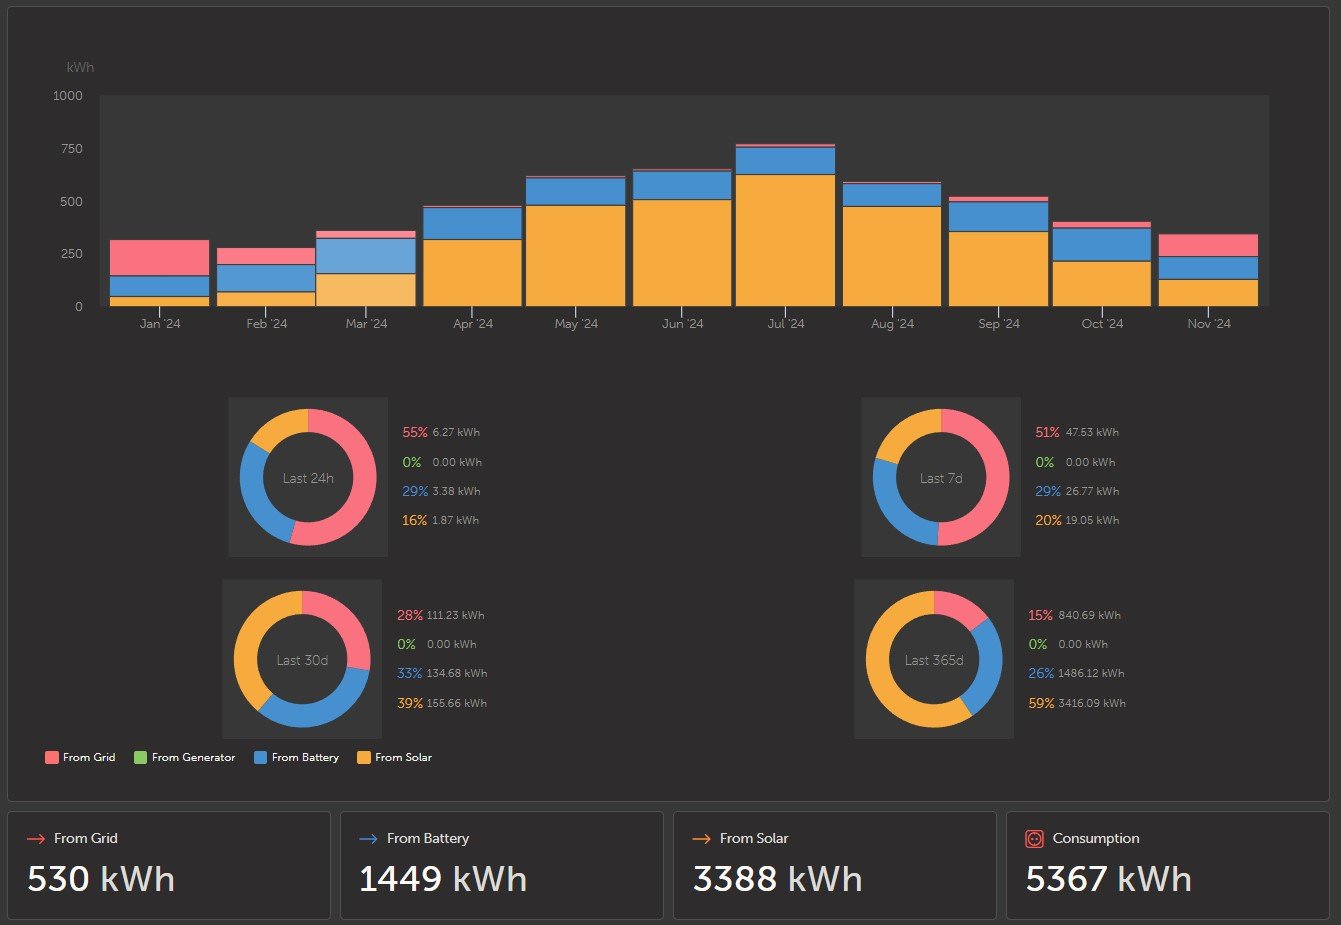Click the Consumption socket icon
This screenshot has width=1341, height=925.
[1035, 839]
